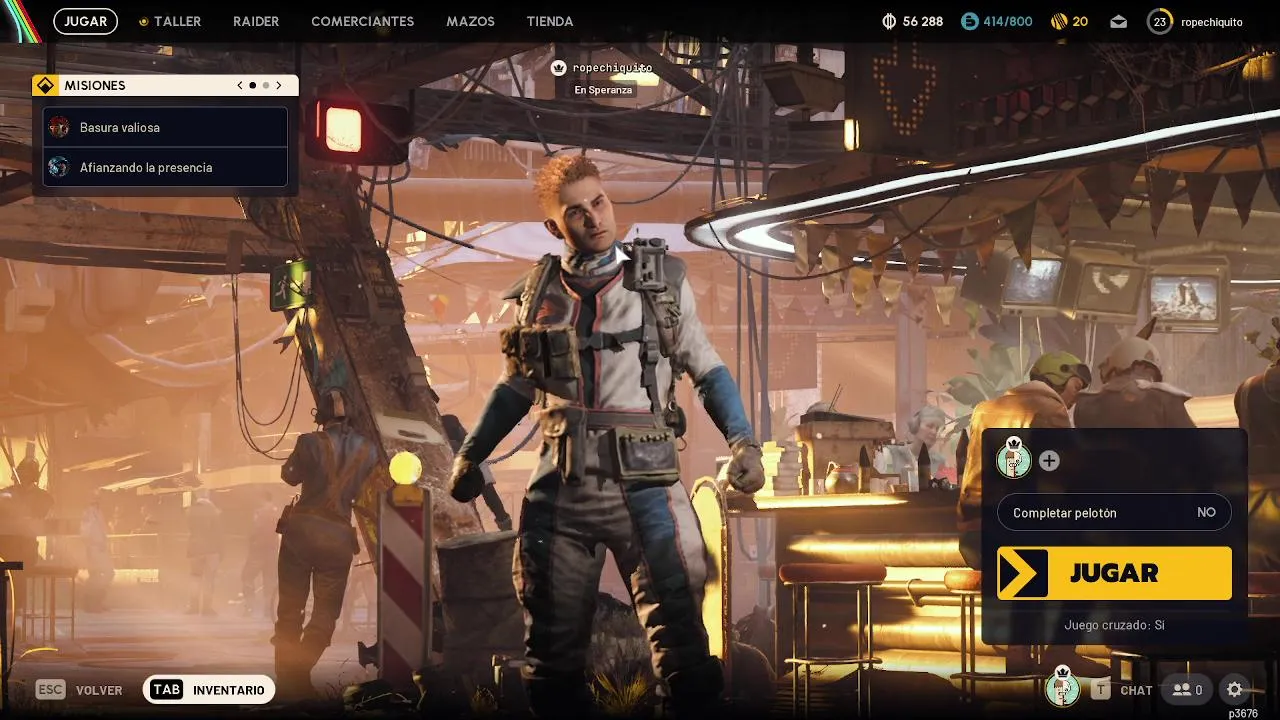Select the second missions page dot
The width and height of the screenshot is (1280, 720).
[x=265, y=86]
